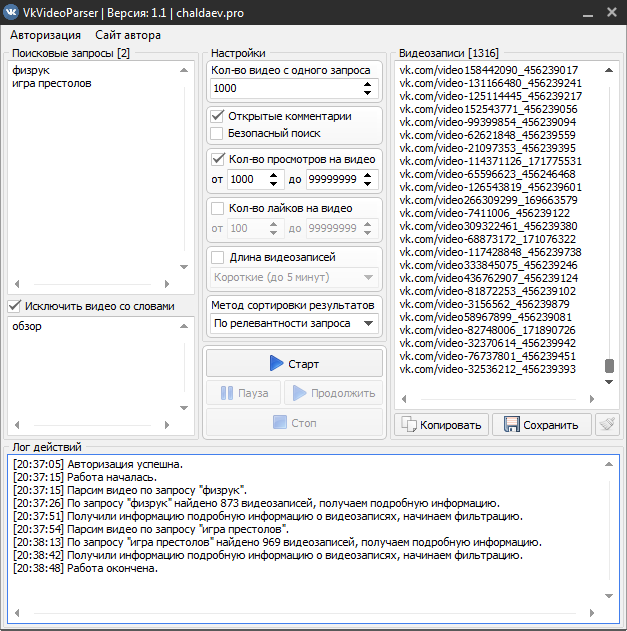Select search query 'игра престолов'
The image size is (627, 631).
pyautogui.click(x=52, y=83)
